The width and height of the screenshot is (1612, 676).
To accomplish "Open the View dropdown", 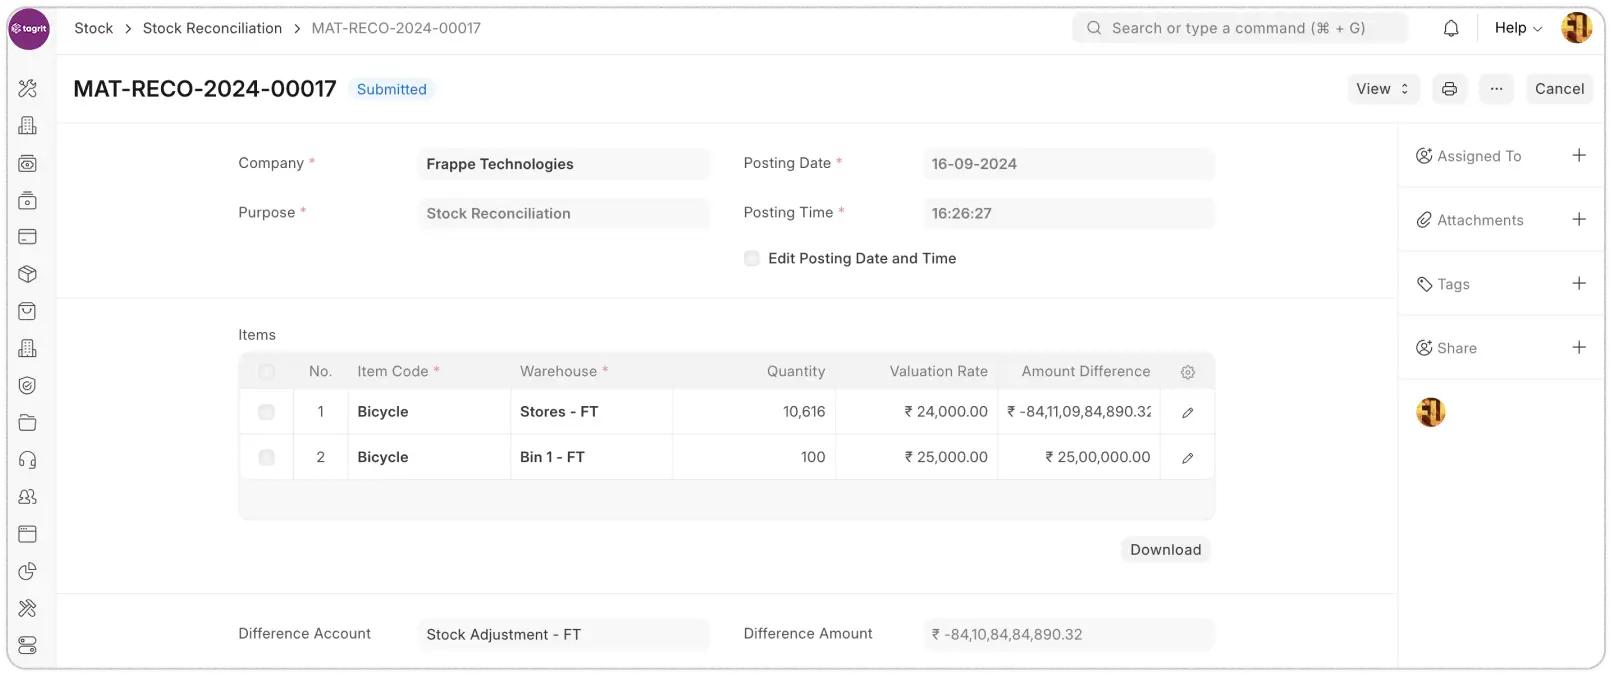I will (x=1382, y=89).
